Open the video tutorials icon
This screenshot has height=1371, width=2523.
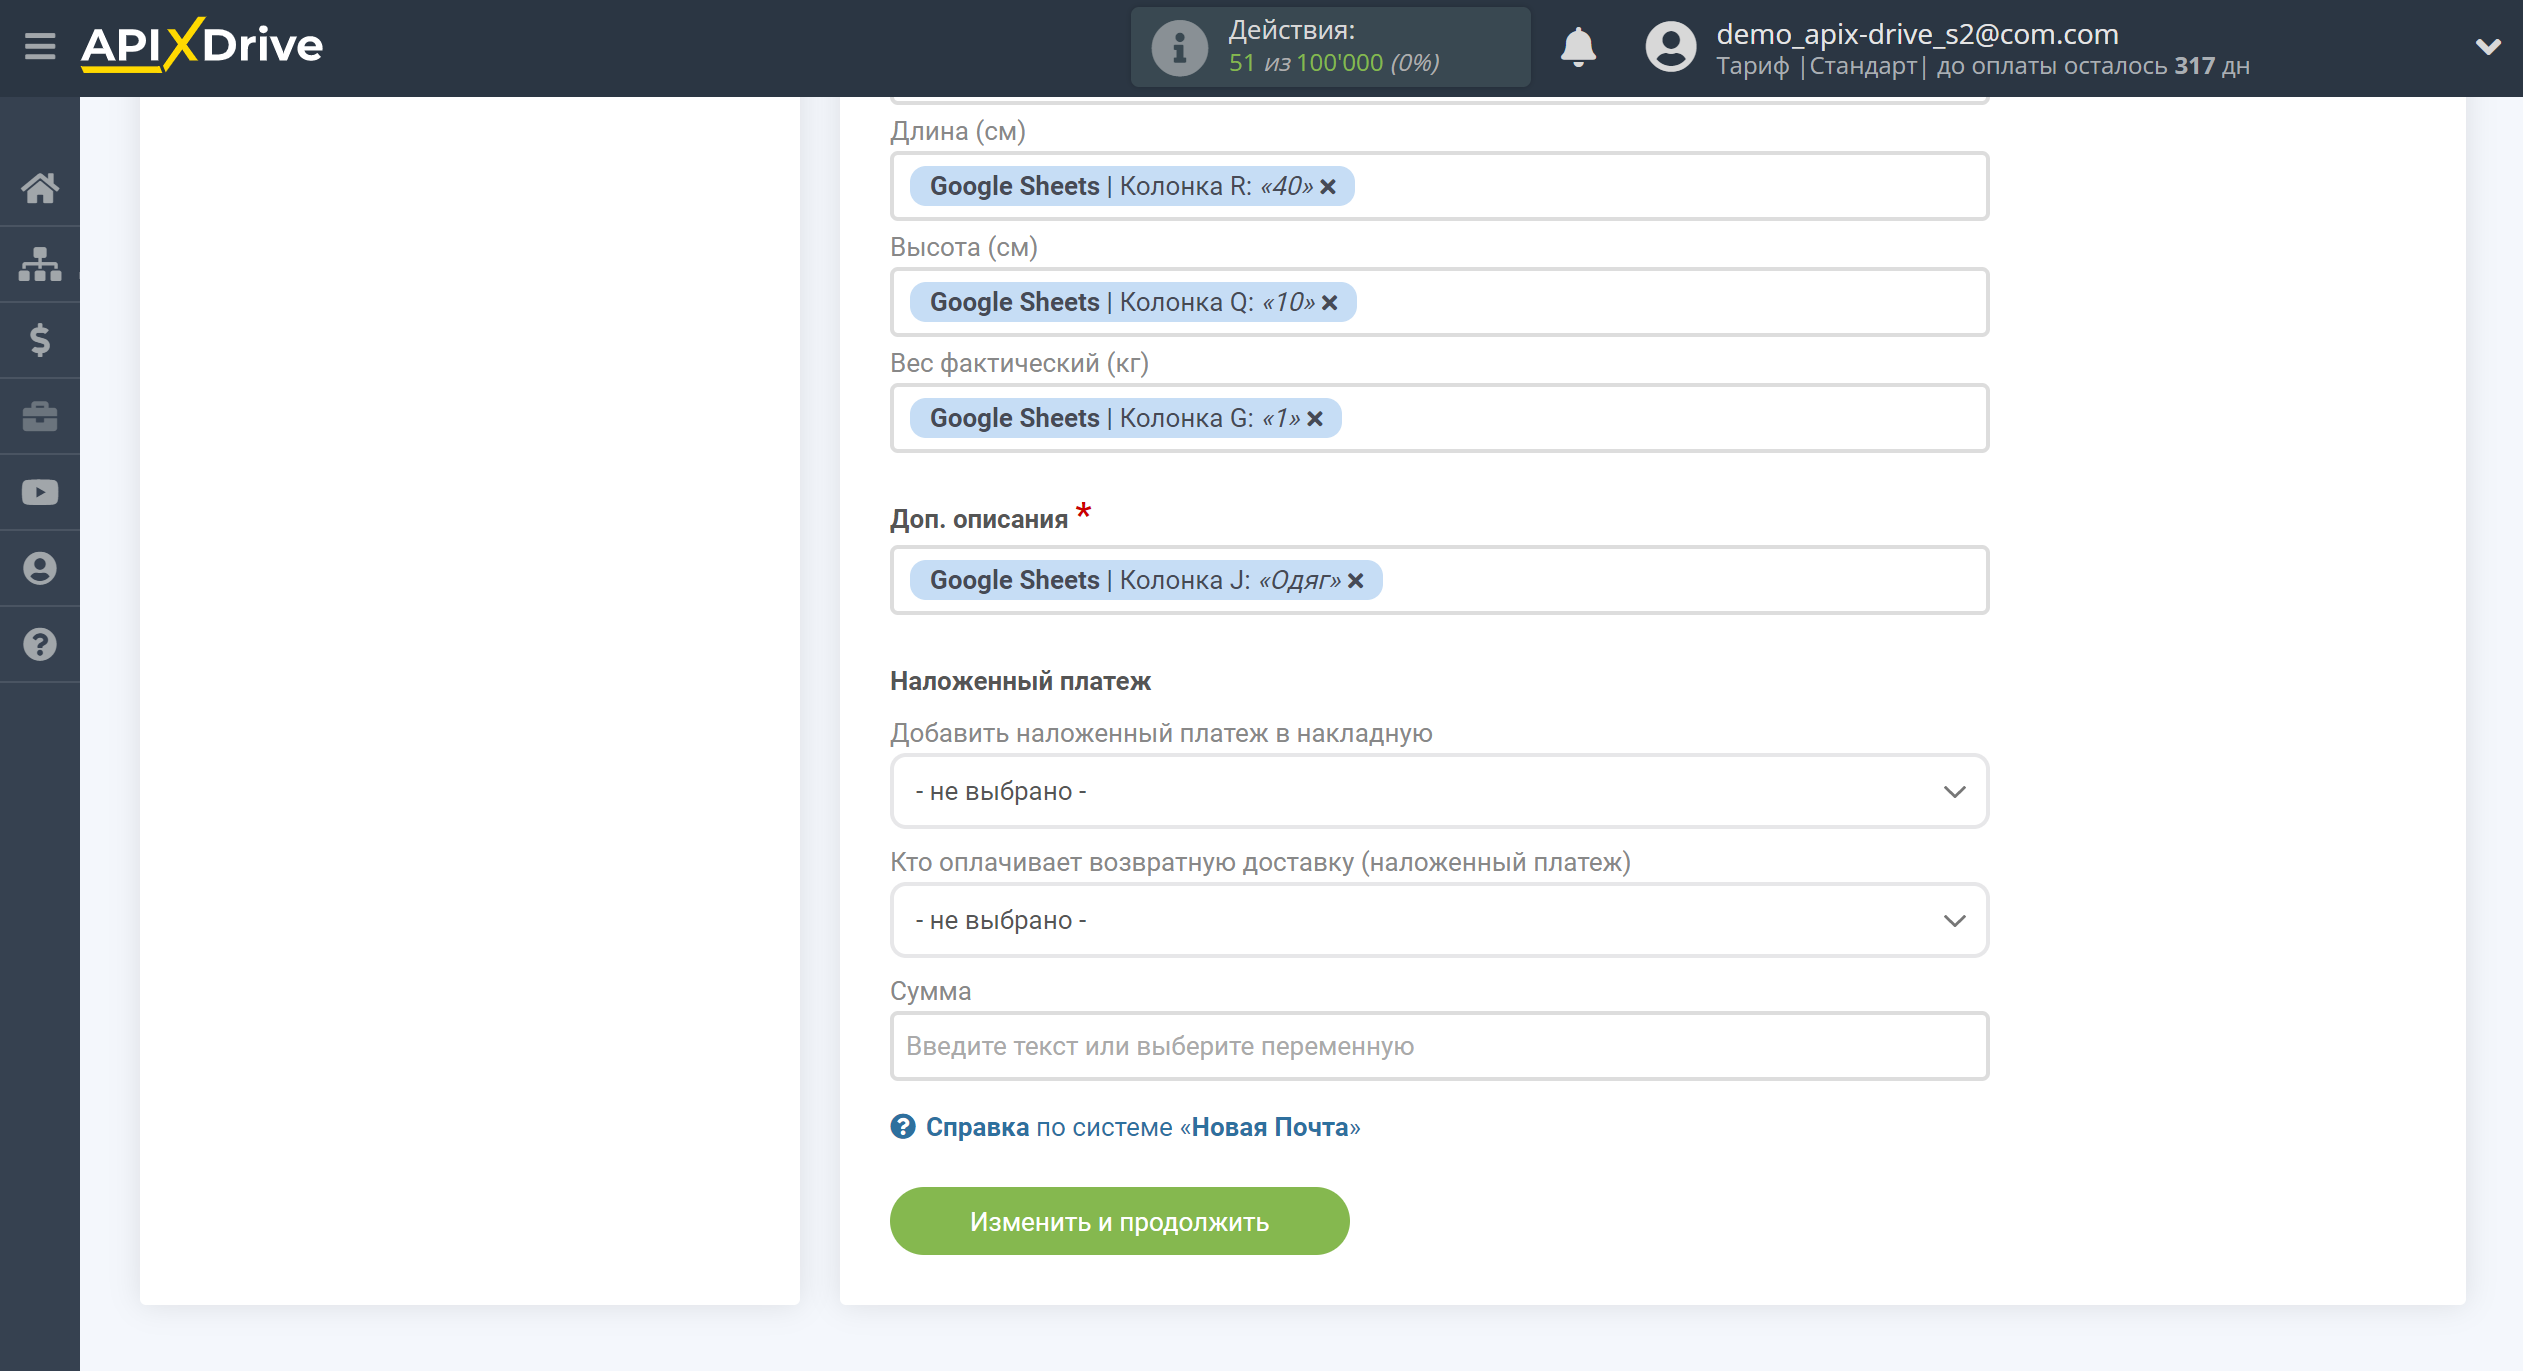pos(40,492)
